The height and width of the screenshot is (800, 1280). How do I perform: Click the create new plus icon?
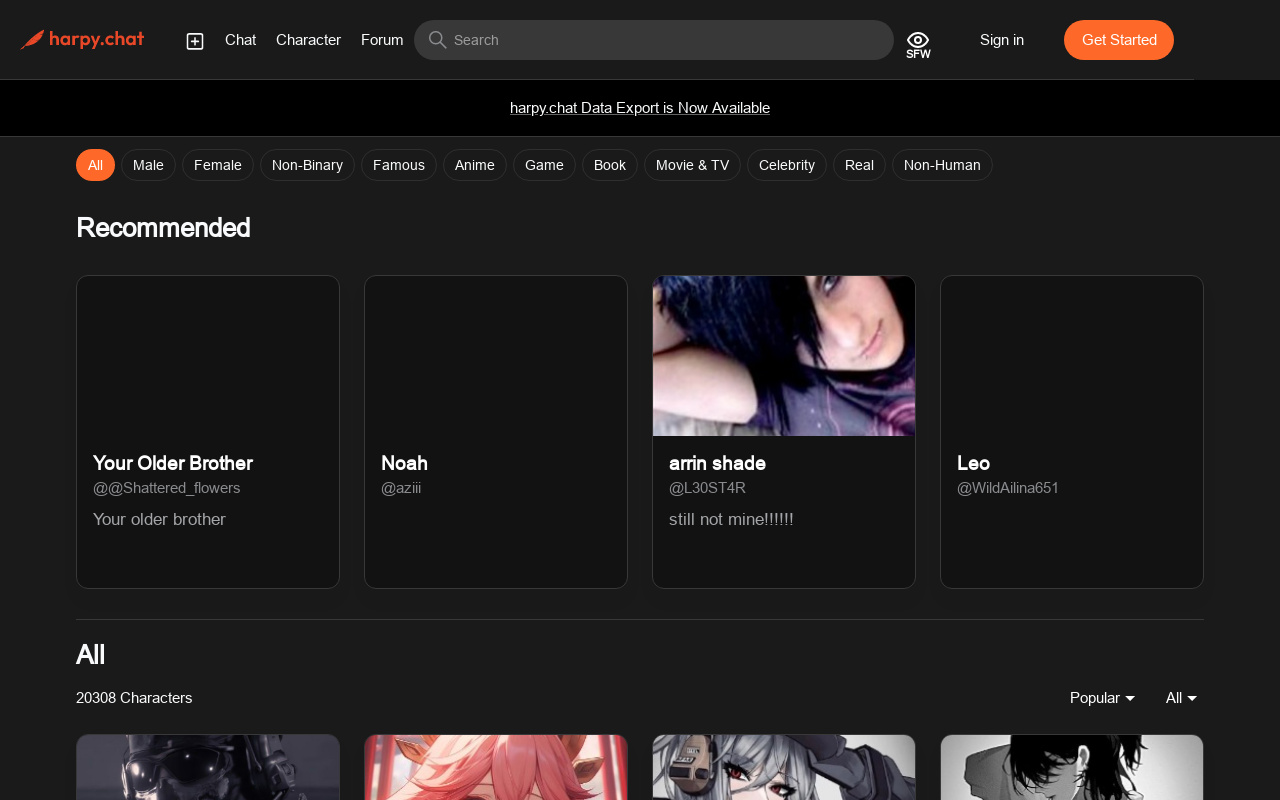coord(195,41)
